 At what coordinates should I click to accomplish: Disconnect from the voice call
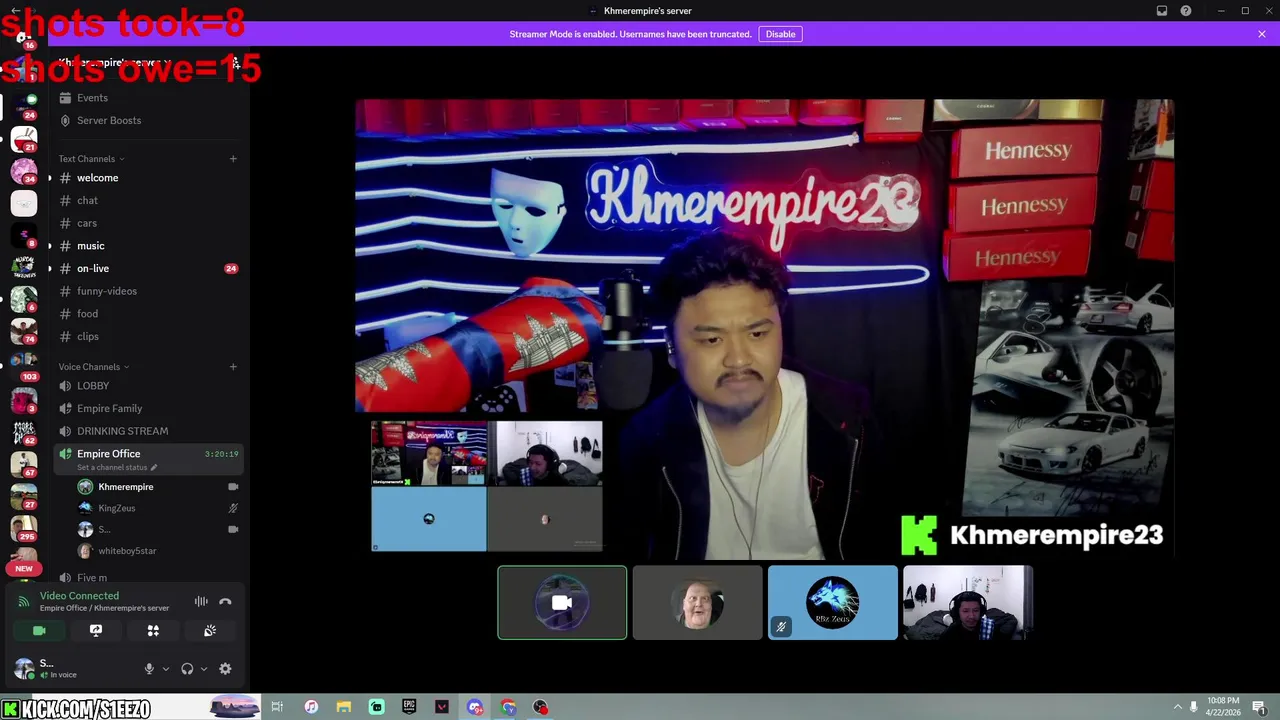coord(225,601)
